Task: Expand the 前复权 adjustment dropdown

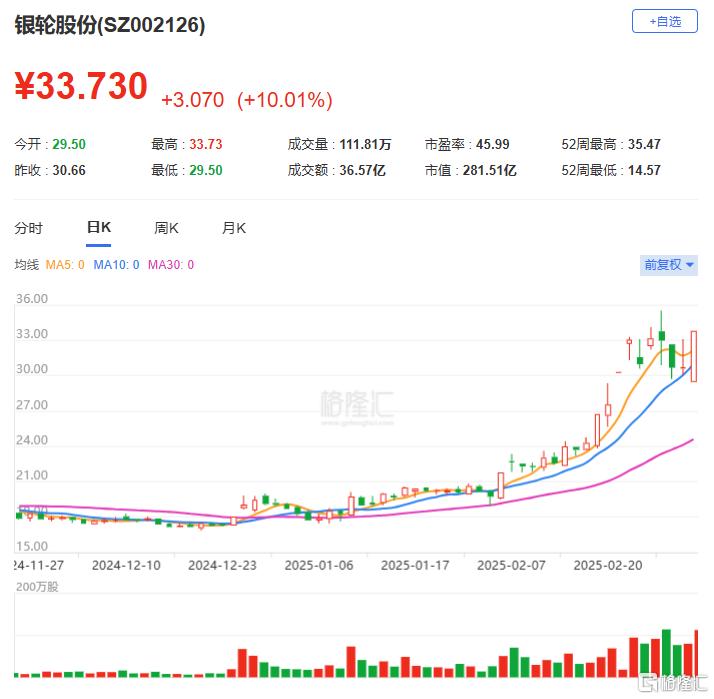Action: pyautogui.click(x=668, y=265)
